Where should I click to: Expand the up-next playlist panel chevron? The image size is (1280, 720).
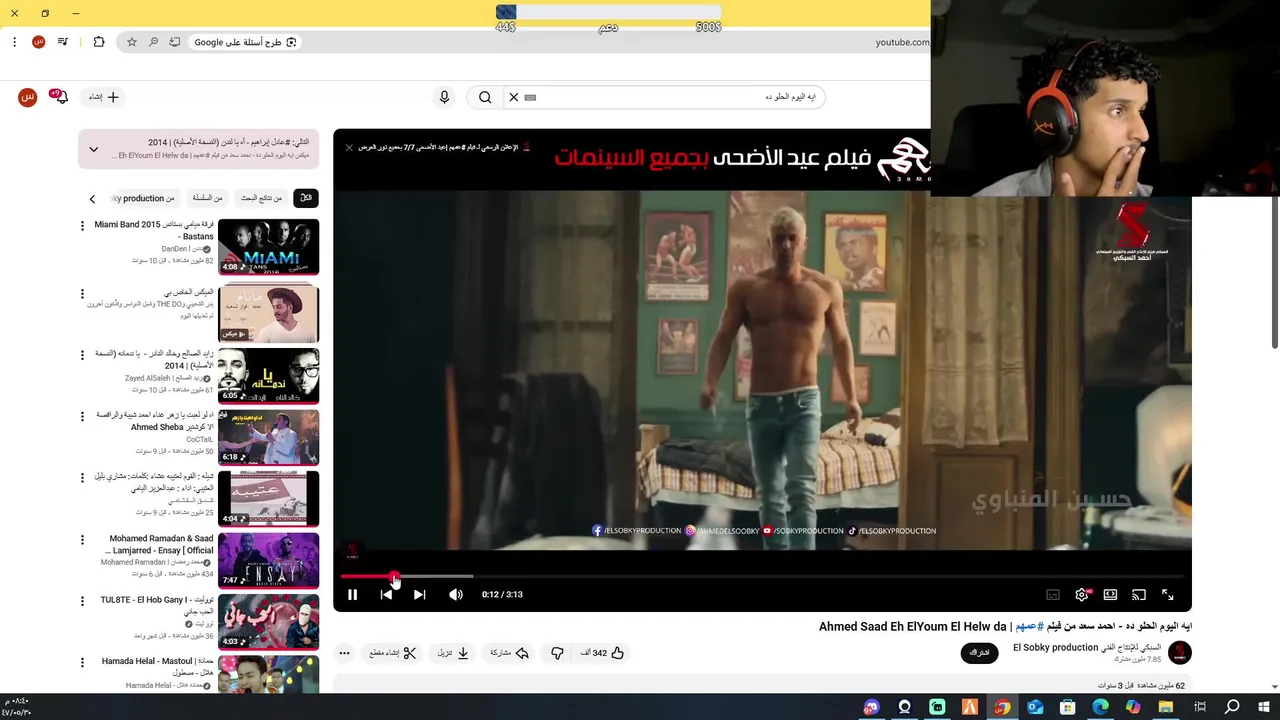pos(93,149)
